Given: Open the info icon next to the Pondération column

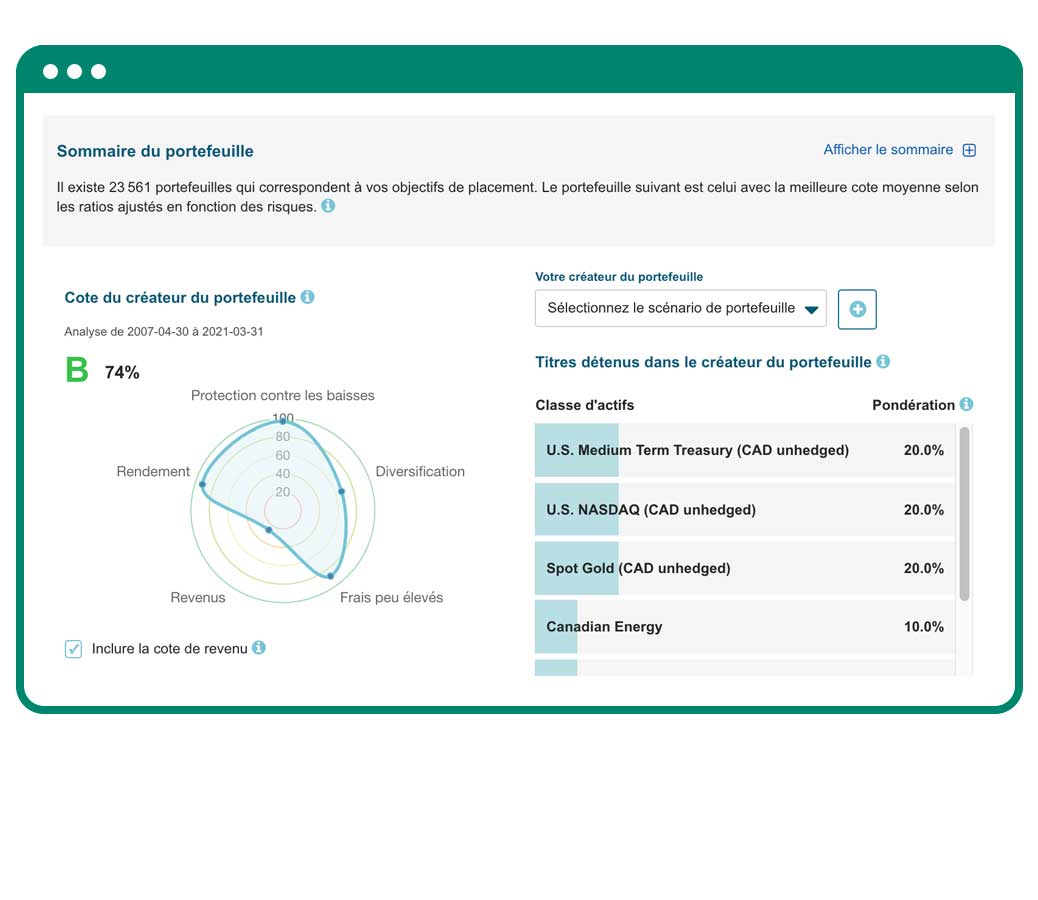Looking at the screenshot, I should (964, 405).
